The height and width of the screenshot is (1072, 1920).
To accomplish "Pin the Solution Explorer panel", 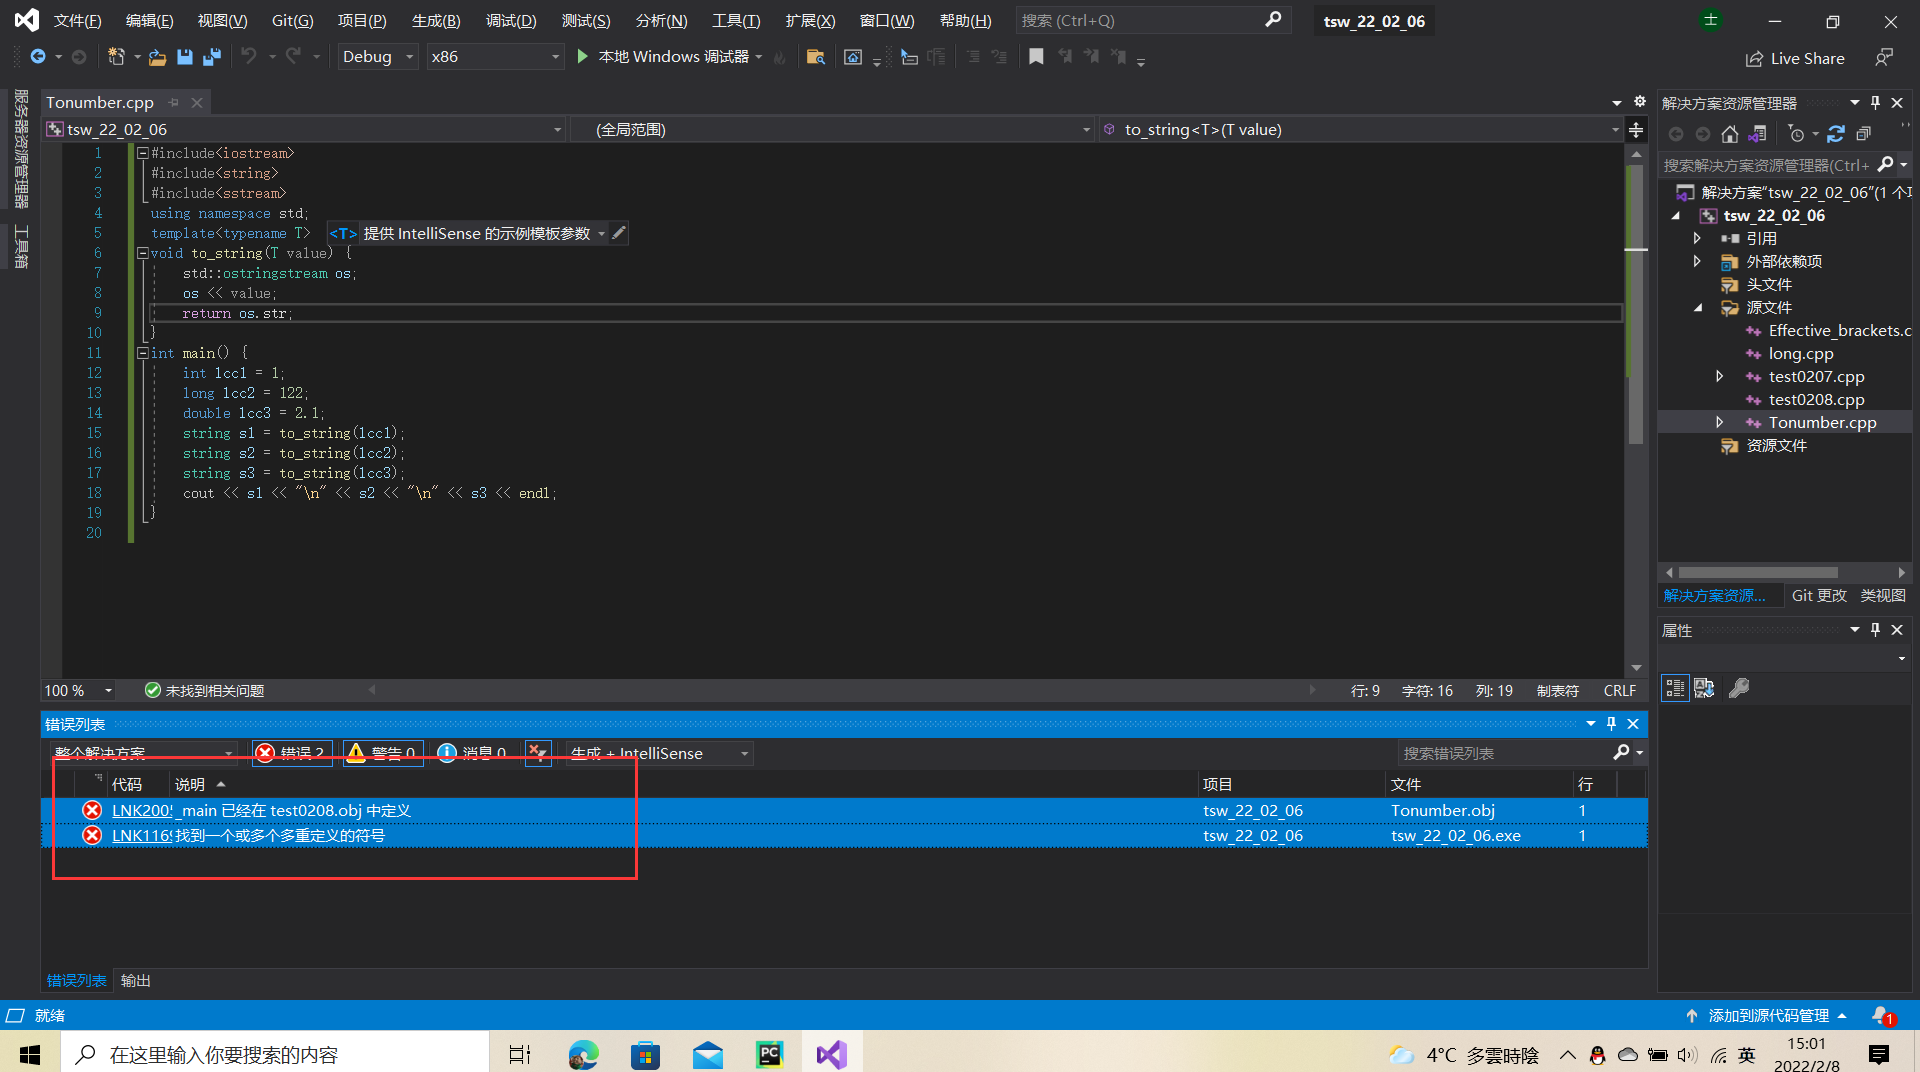I will coord(1876,103).
